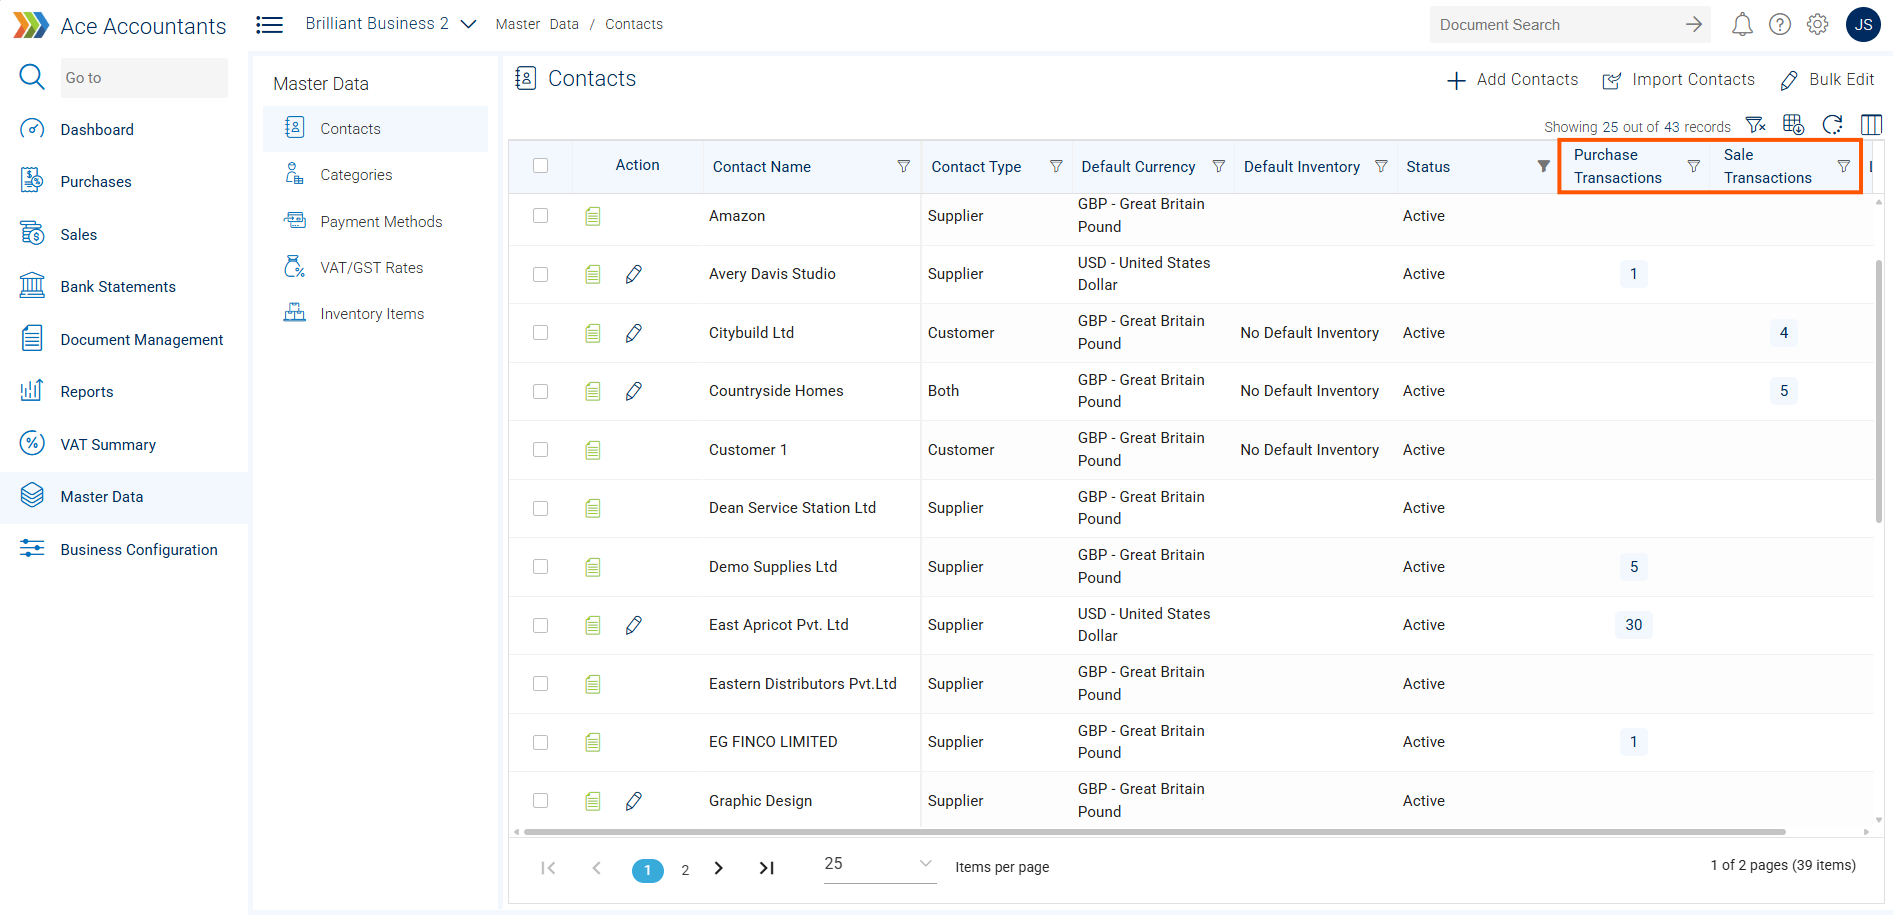This screenshot has height=922, width=1893.
Task: Click the vertical table scrollbar
Action: pos(1879,390)
